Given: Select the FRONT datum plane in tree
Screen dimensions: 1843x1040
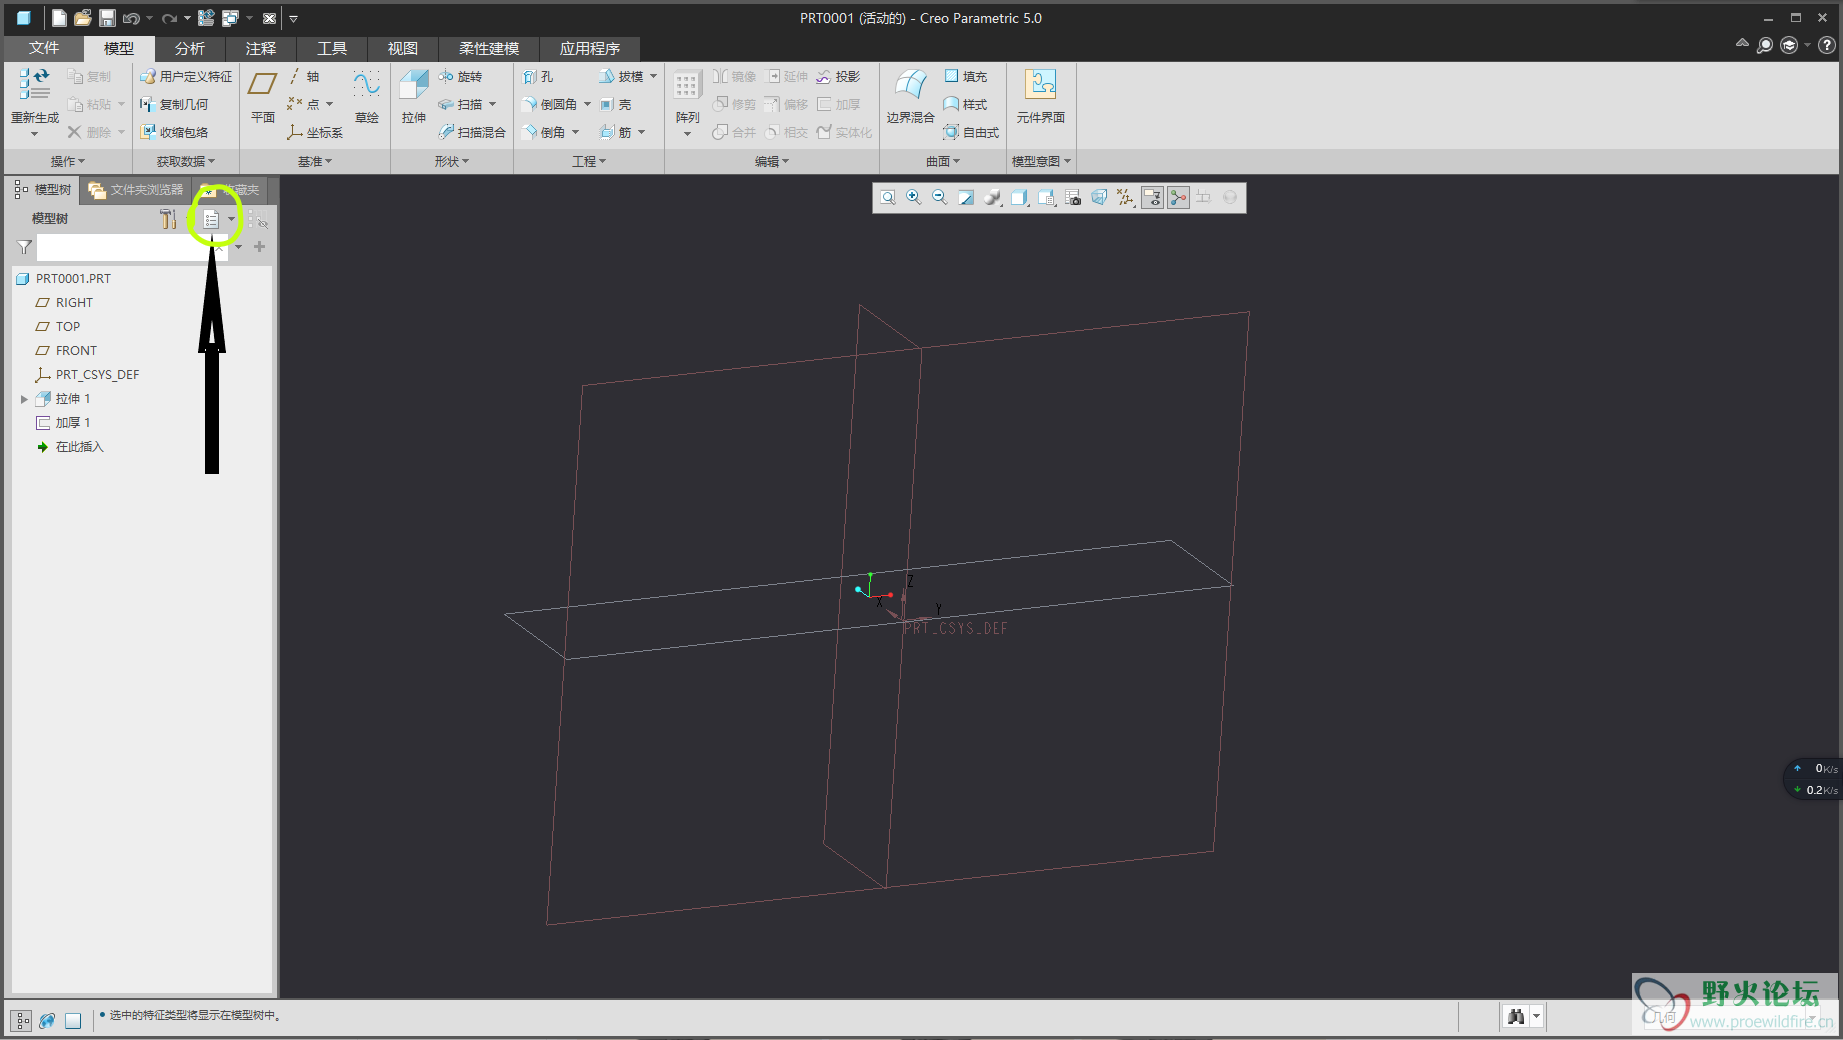Looking at the screenshot, I should click(x=76, y=351).
